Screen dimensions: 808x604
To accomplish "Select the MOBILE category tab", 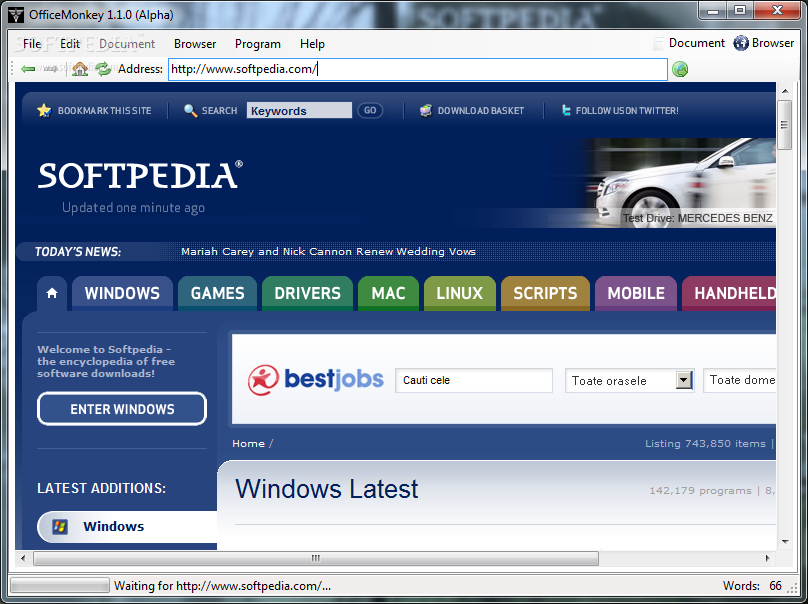I will 636,293.
